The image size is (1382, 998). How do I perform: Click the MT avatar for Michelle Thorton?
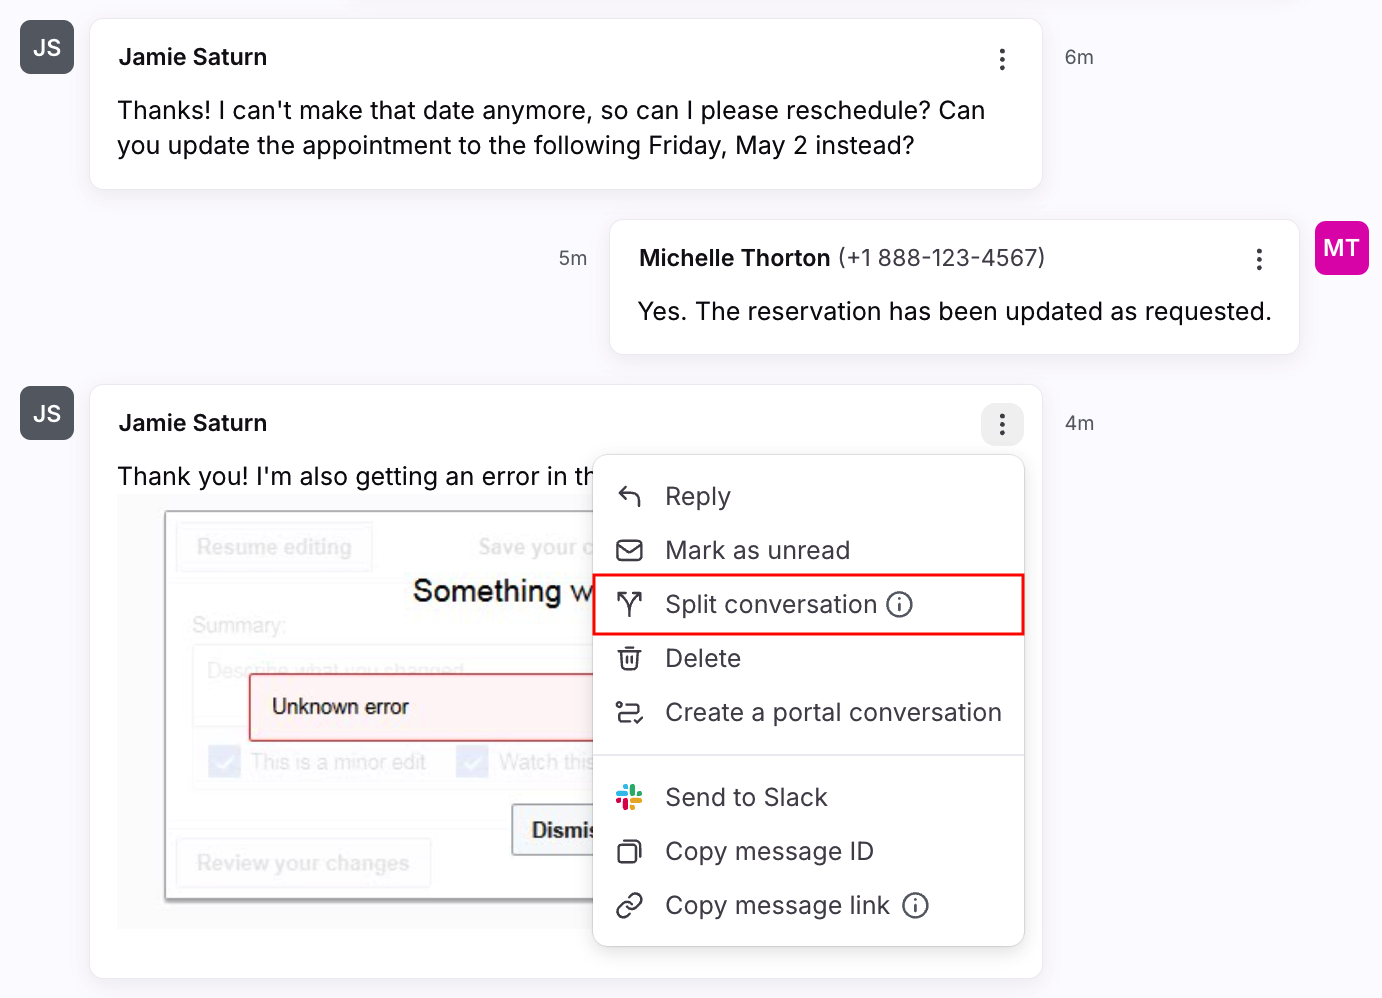(x=1341, y=248)
